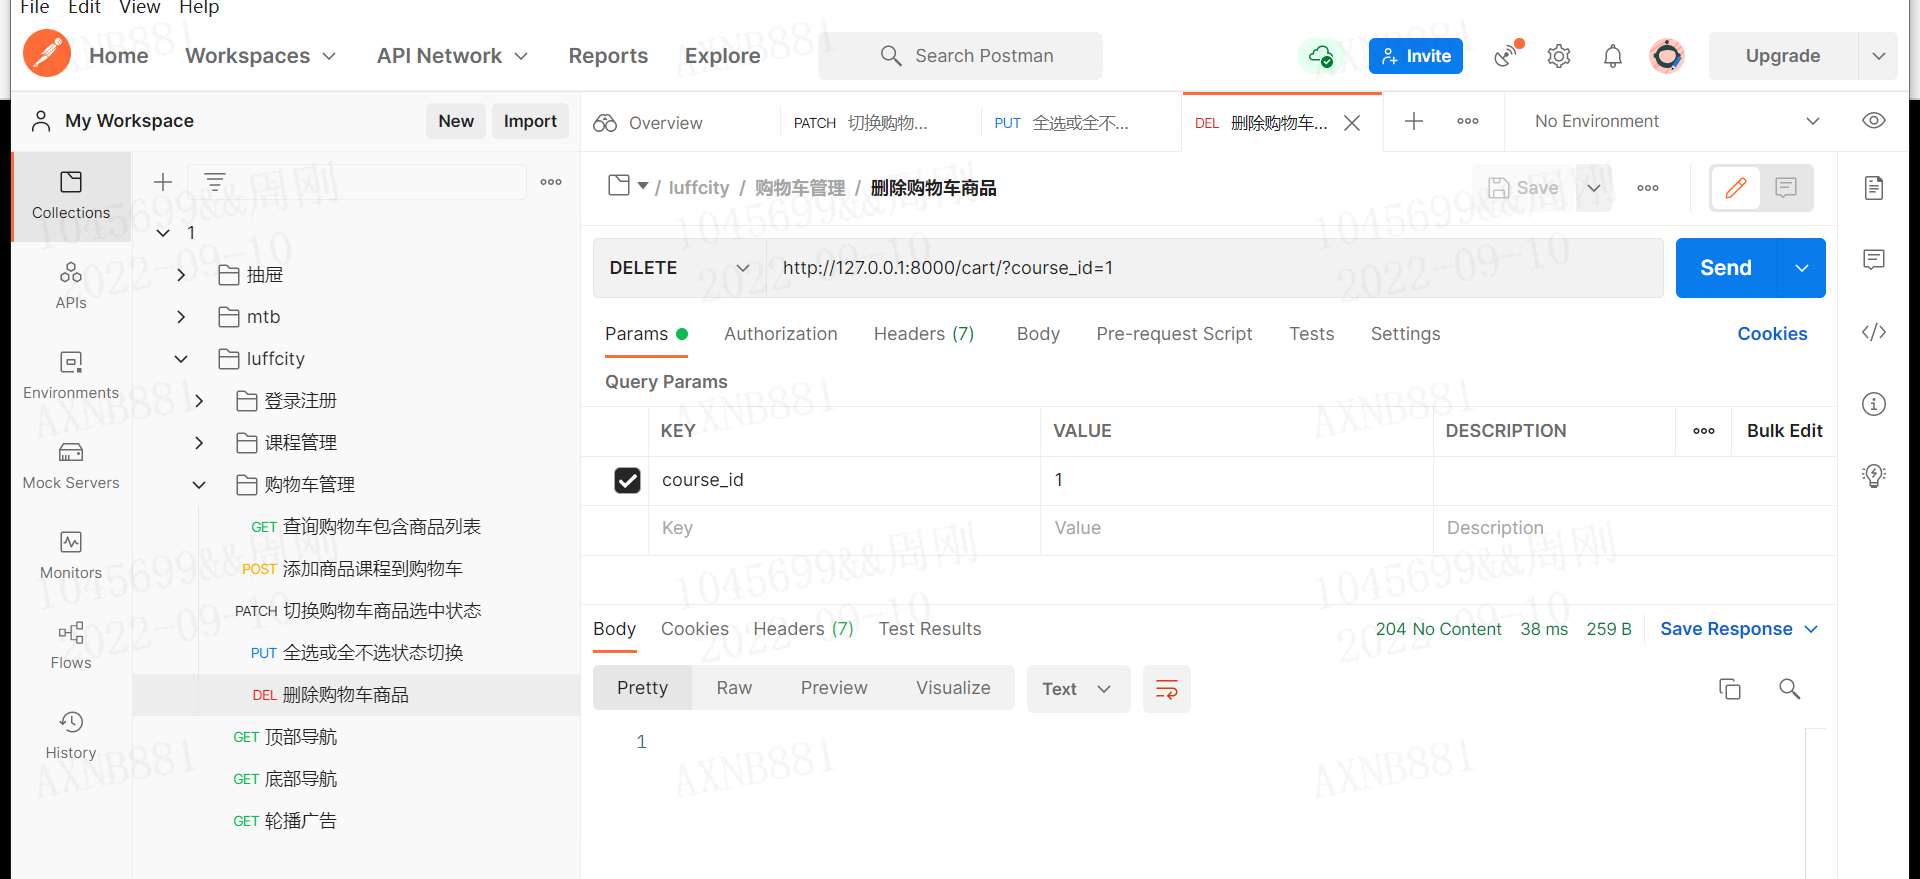The image size is (1920, 879).
Task: Open the collections panel more options
Action: pyautogui.click(x=551, y=182)
